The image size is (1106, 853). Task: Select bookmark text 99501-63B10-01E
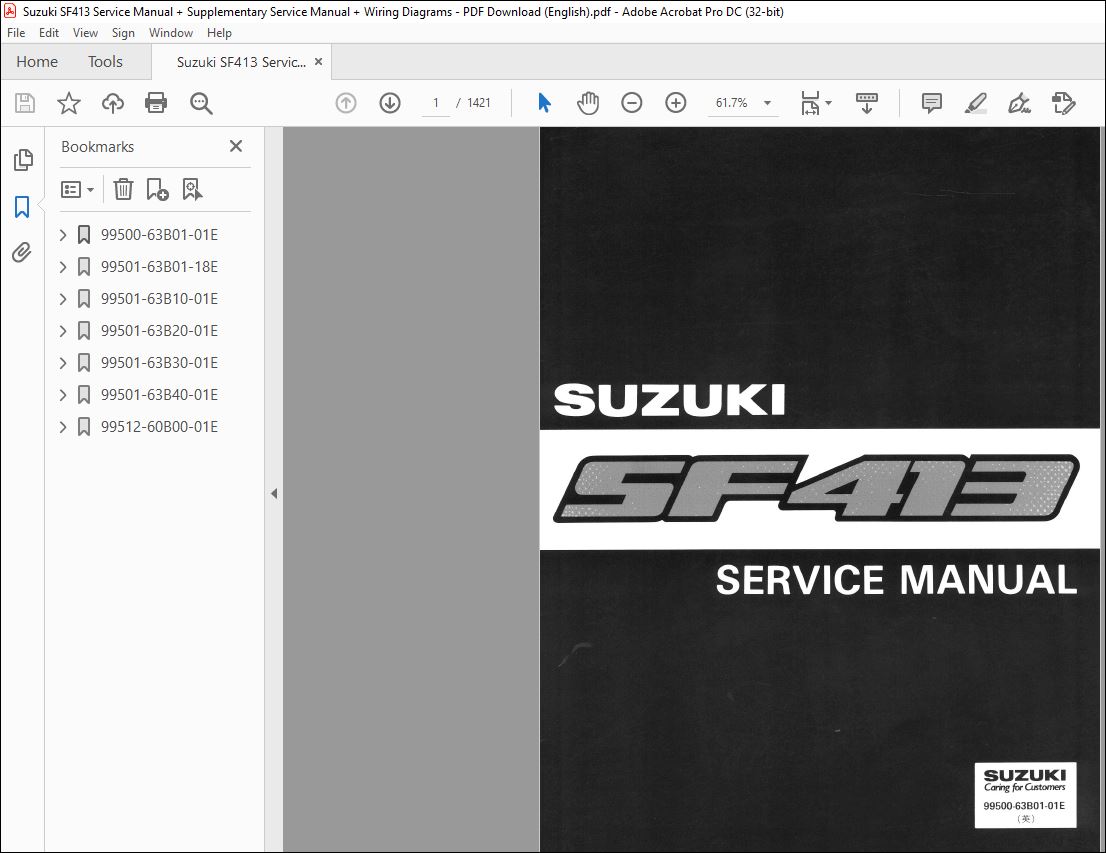click(159, 299)
